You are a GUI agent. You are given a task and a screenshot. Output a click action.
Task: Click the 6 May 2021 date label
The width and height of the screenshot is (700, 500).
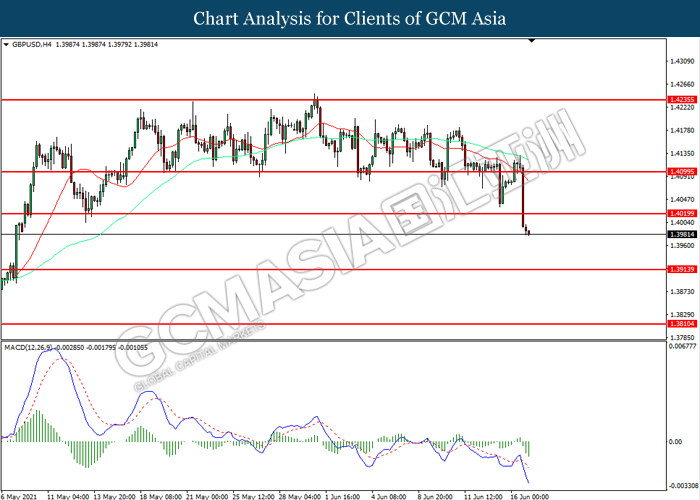pos(19,496)
